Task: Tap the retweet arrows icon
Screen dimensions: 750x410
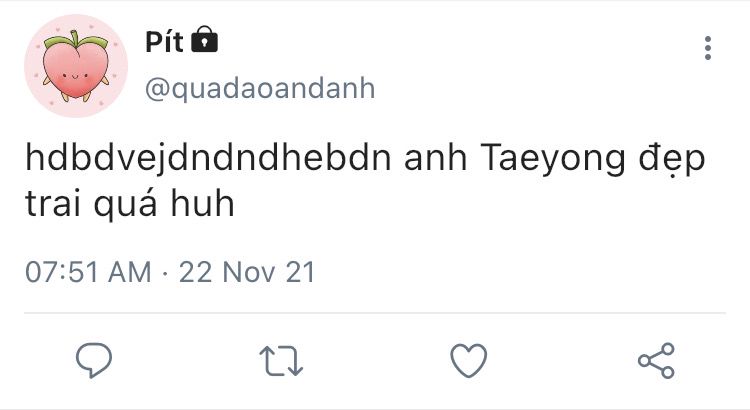Action: tap(281, 359)
